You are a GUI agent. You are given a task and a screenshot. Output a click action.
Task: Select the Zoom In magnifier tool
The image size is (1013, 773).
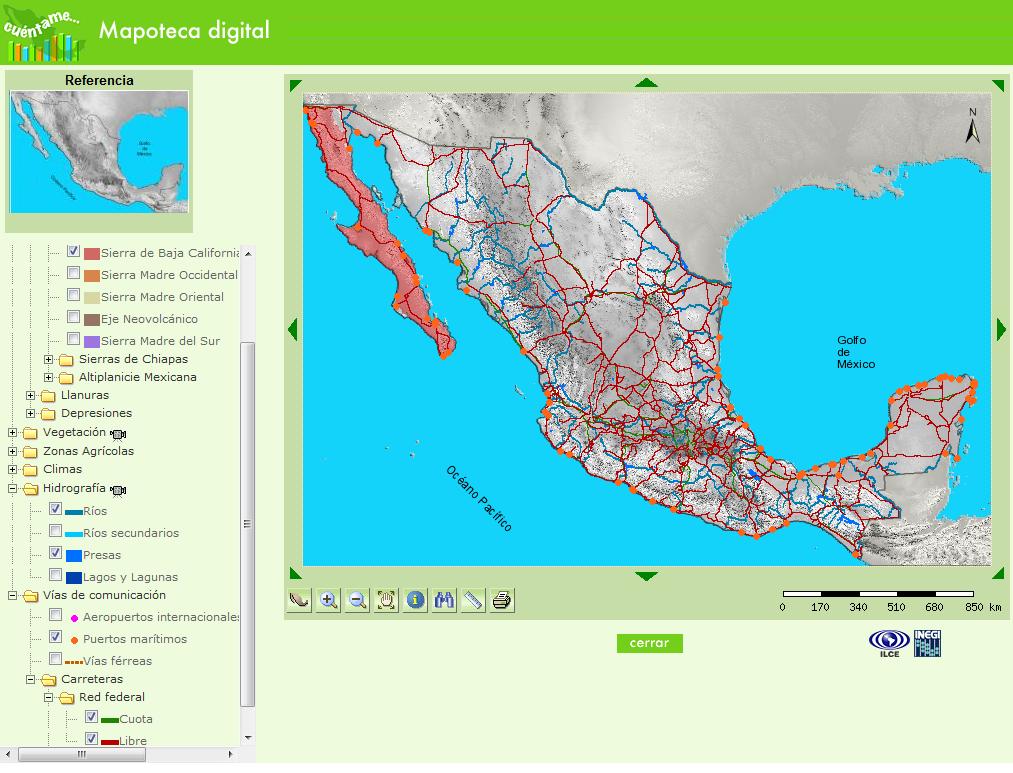click(327, 600)
